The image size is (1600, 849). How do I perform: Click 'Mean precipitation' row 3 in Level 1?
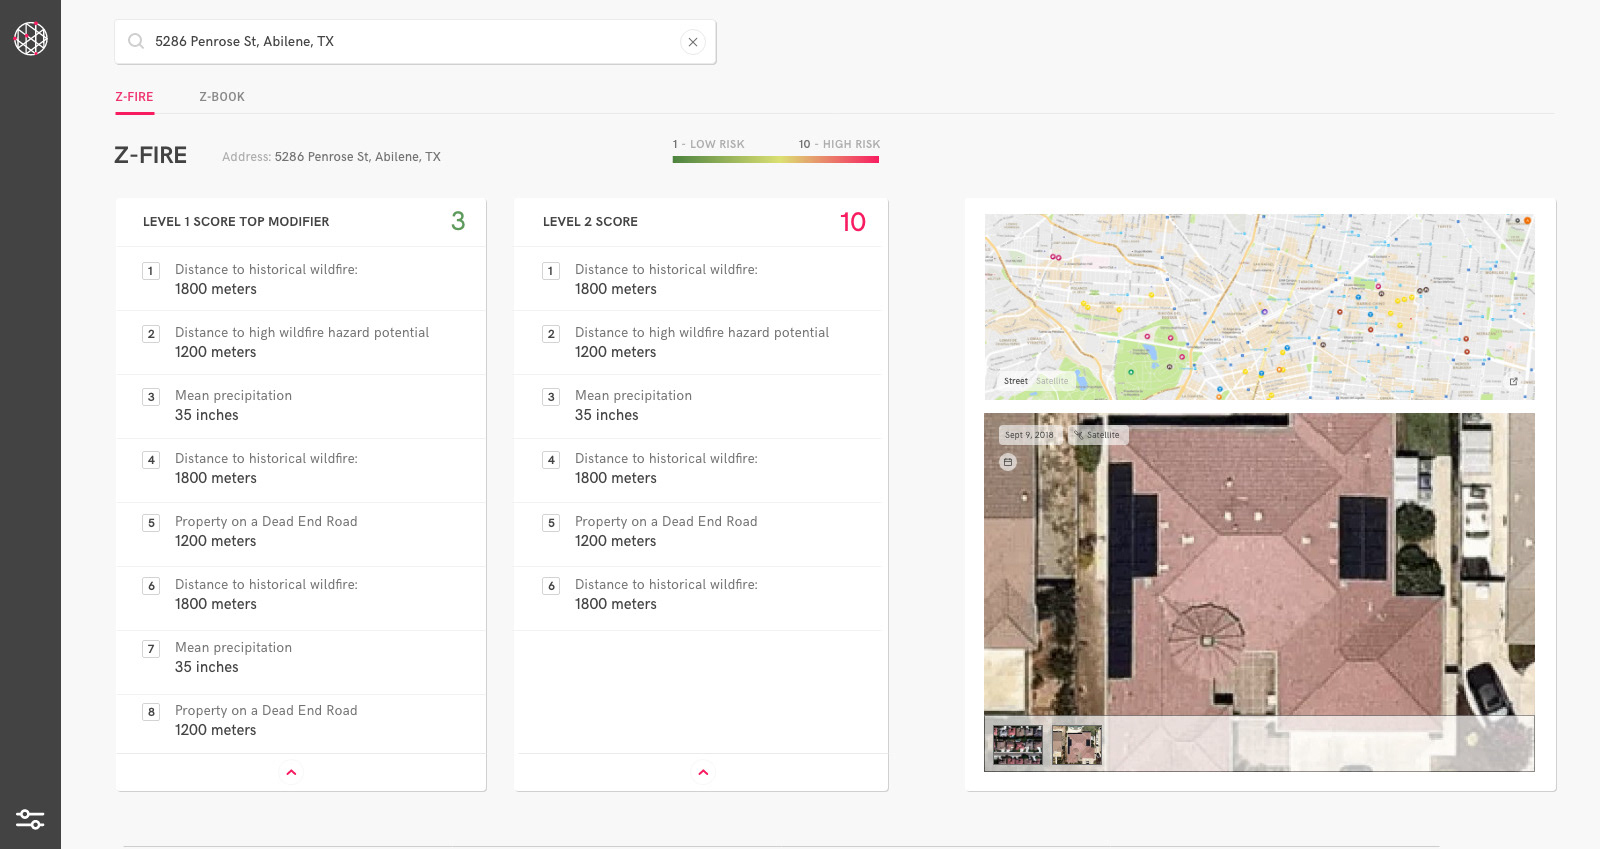coord(234,396)
